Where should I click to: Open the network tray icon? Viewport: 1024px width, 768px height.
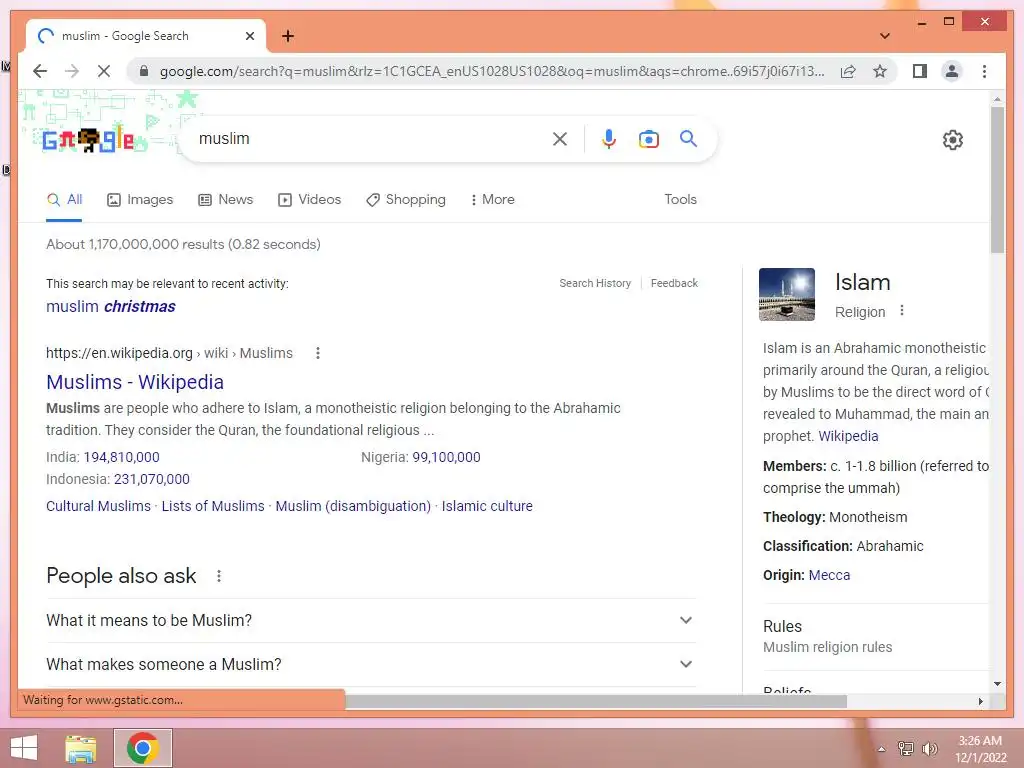(906, 749)
